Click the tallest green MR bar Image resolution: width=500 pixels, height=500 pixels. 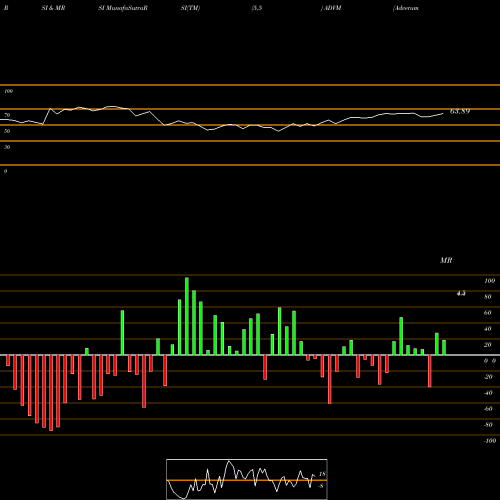[187, 316]
